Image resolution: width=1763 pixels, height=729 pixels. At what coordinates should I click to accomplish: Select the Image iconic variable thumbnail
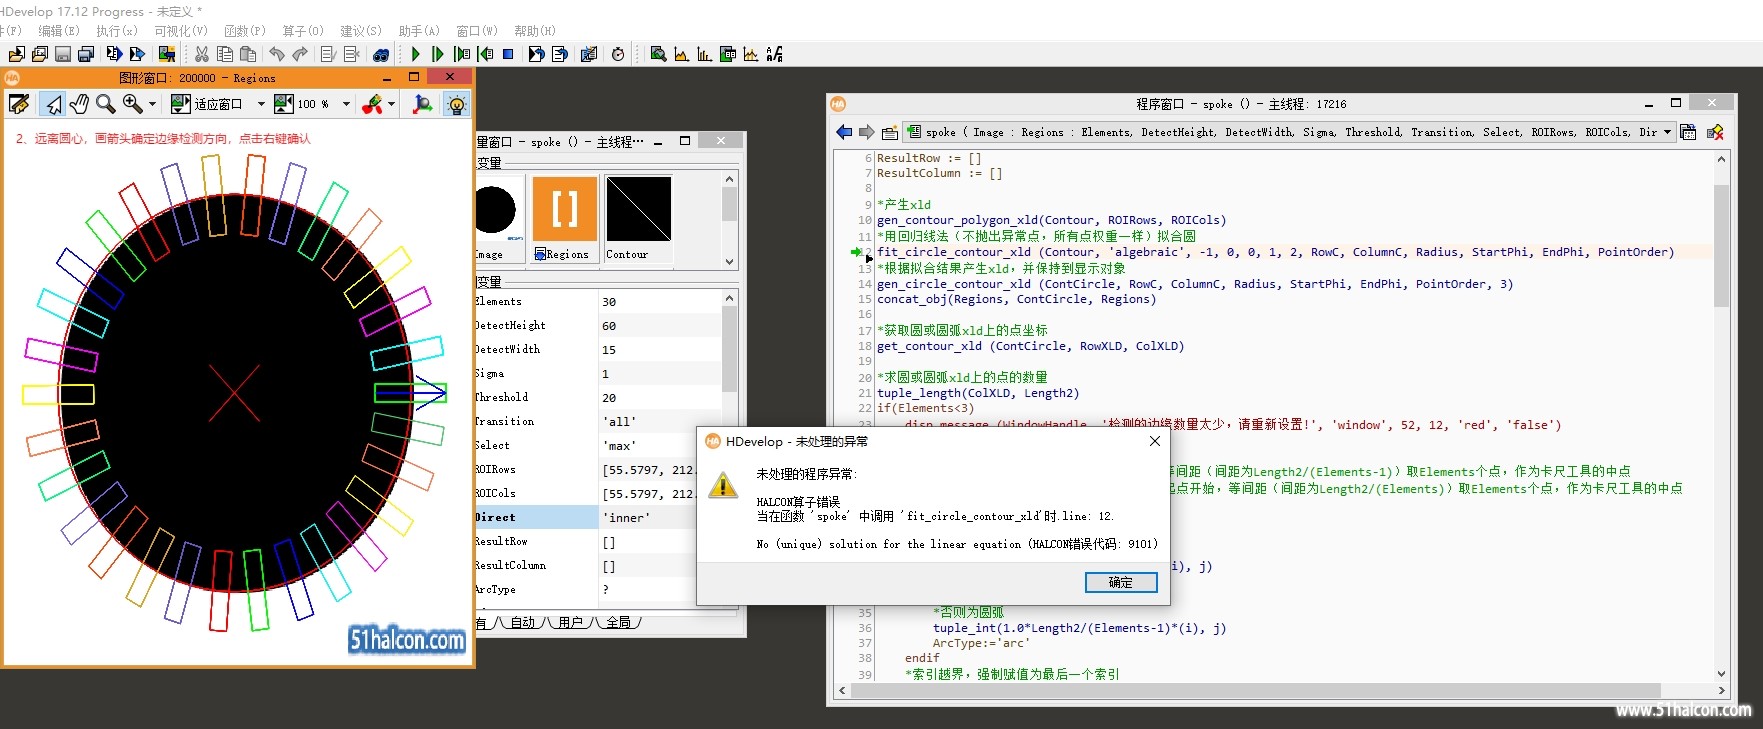(499, 219)
